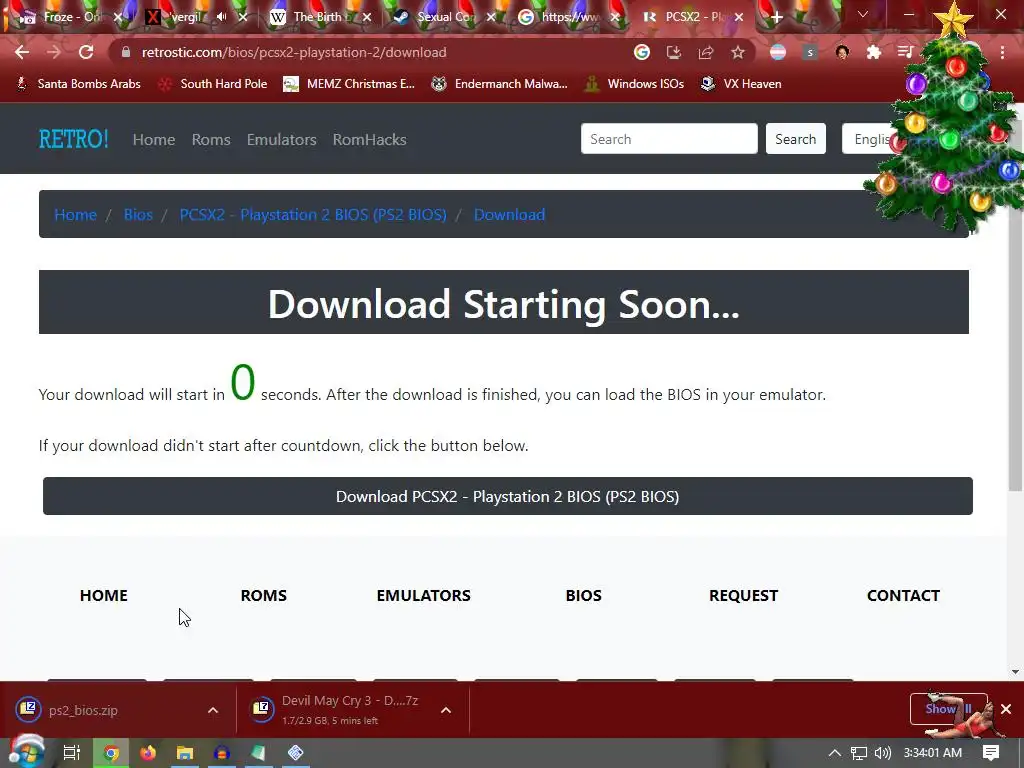Open the 'MEMZ Christmas E...' bookmark
The image size is (1024, 768).
pos(349,84)
